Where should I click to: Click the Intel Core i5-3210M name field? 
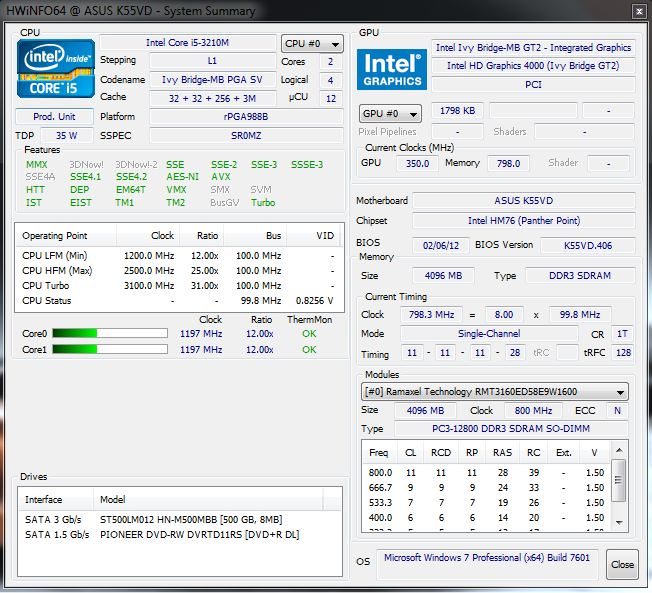(x=188, y=43)
